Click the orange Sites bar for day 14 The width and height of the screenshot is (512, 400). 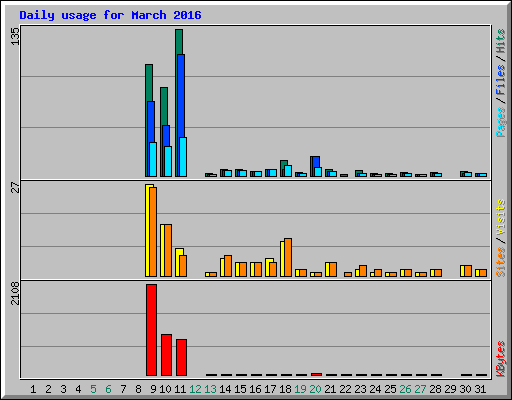[228, 266]
